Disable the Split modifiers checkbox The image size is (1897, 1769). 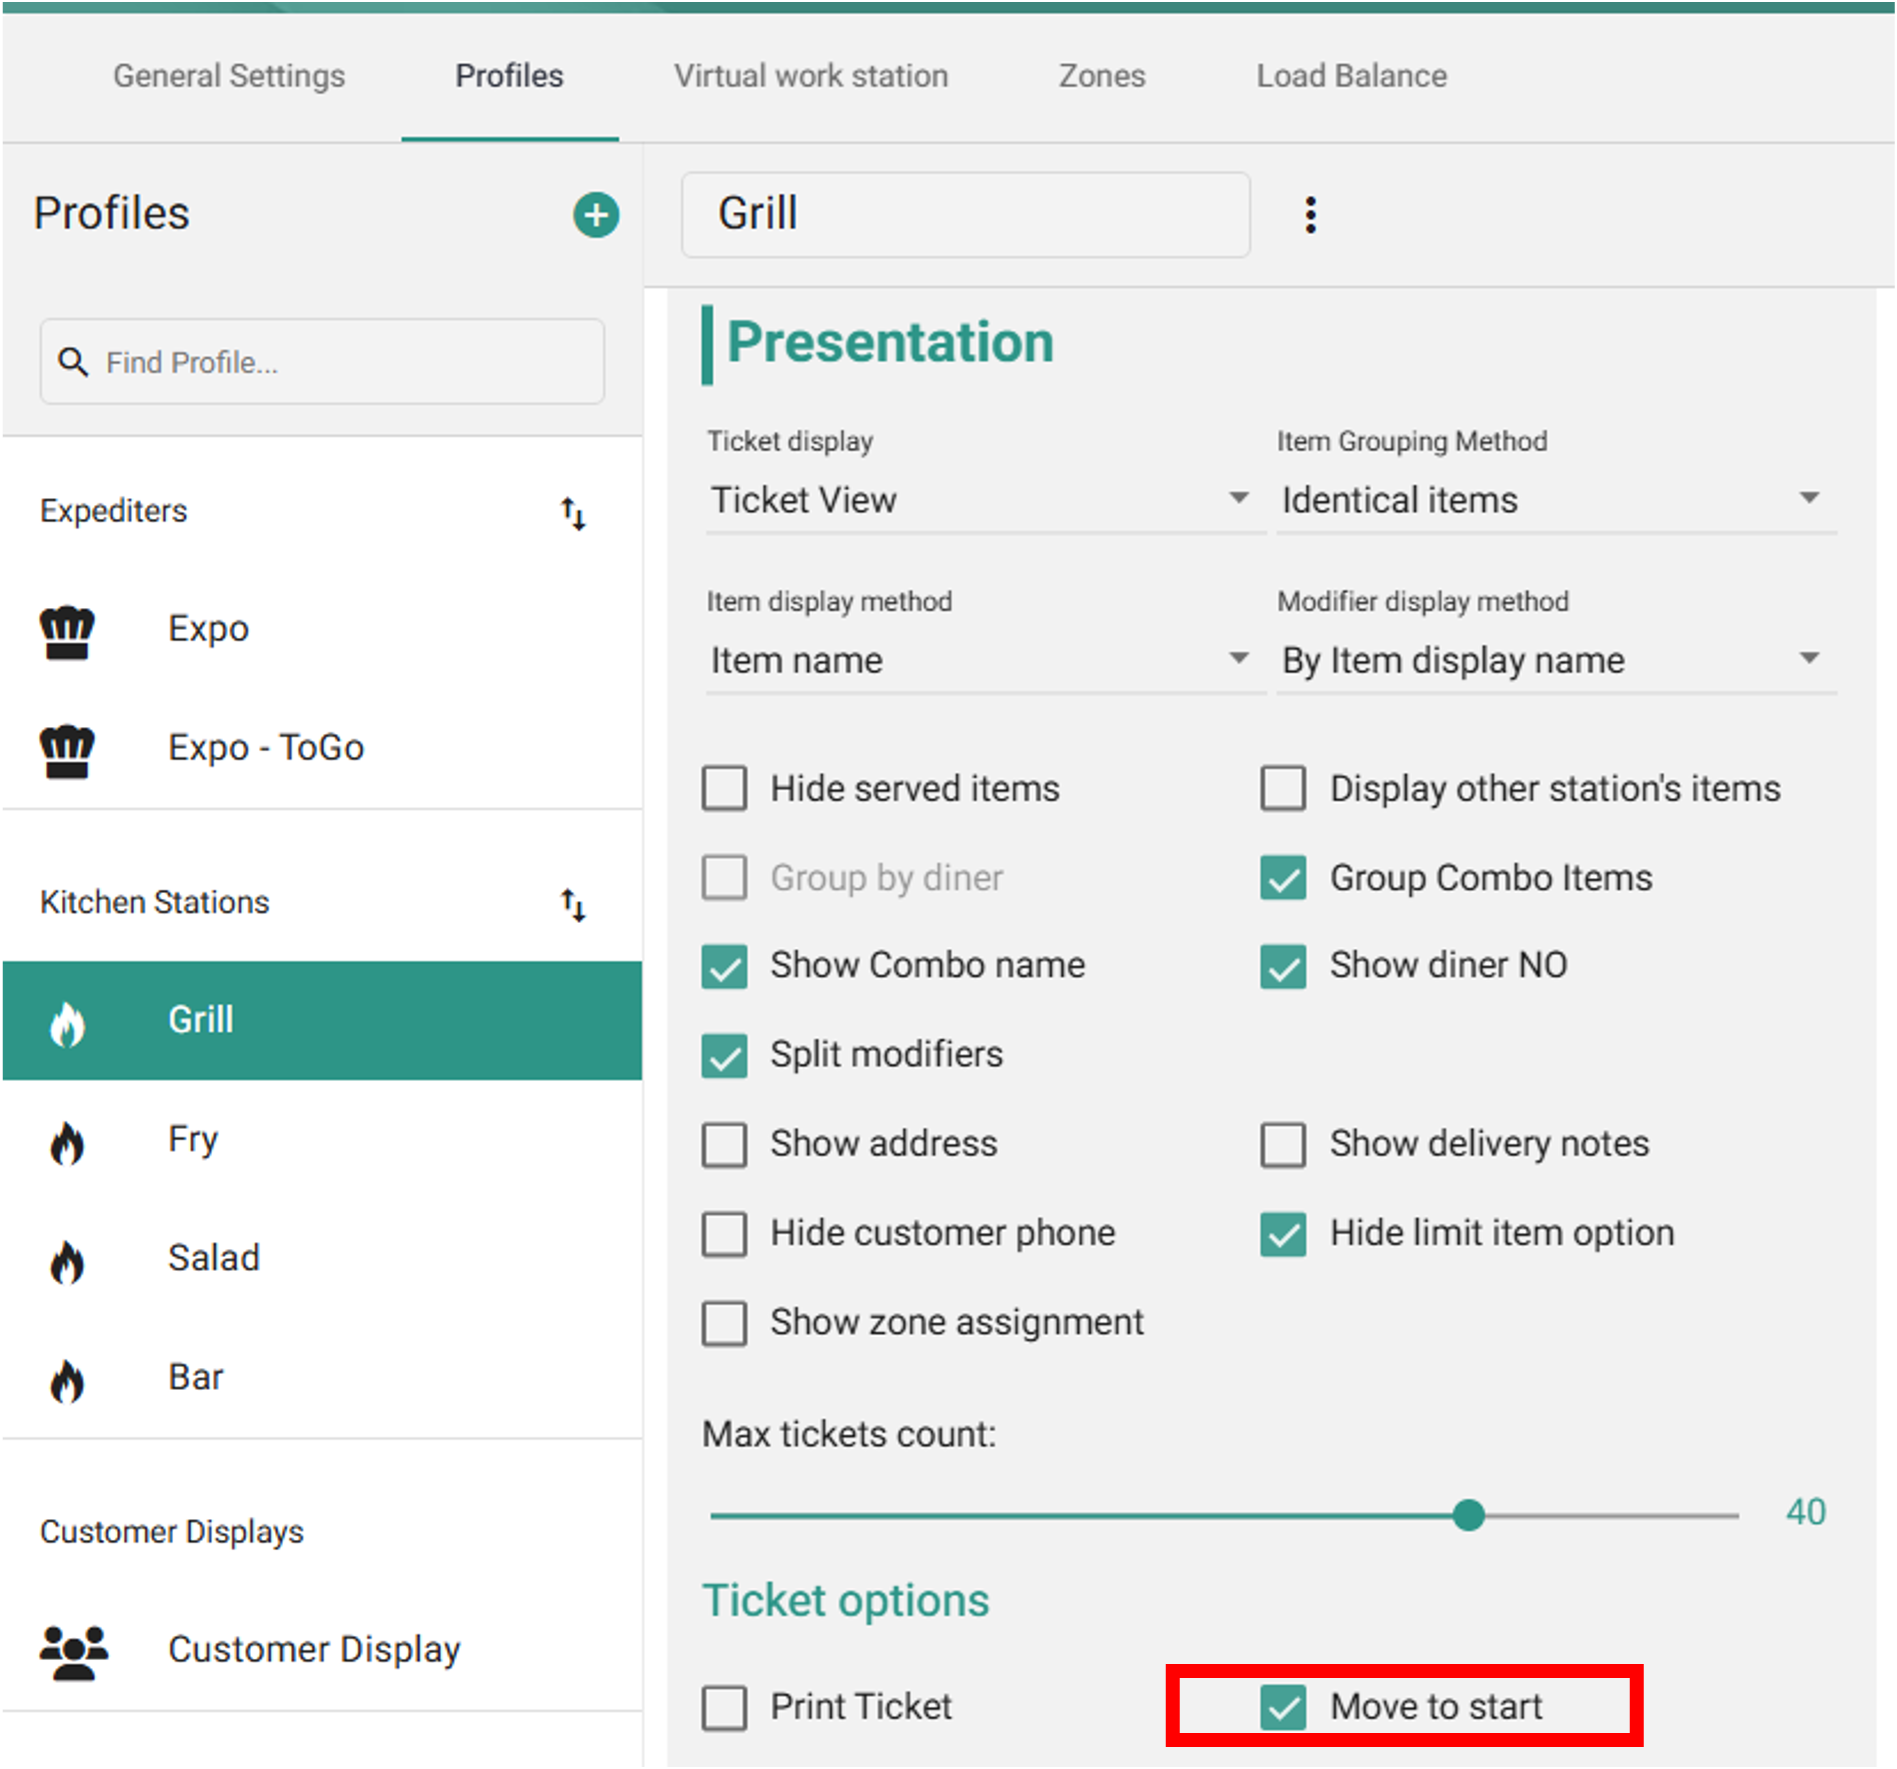pyautogui.click(x=724, y=1055)
